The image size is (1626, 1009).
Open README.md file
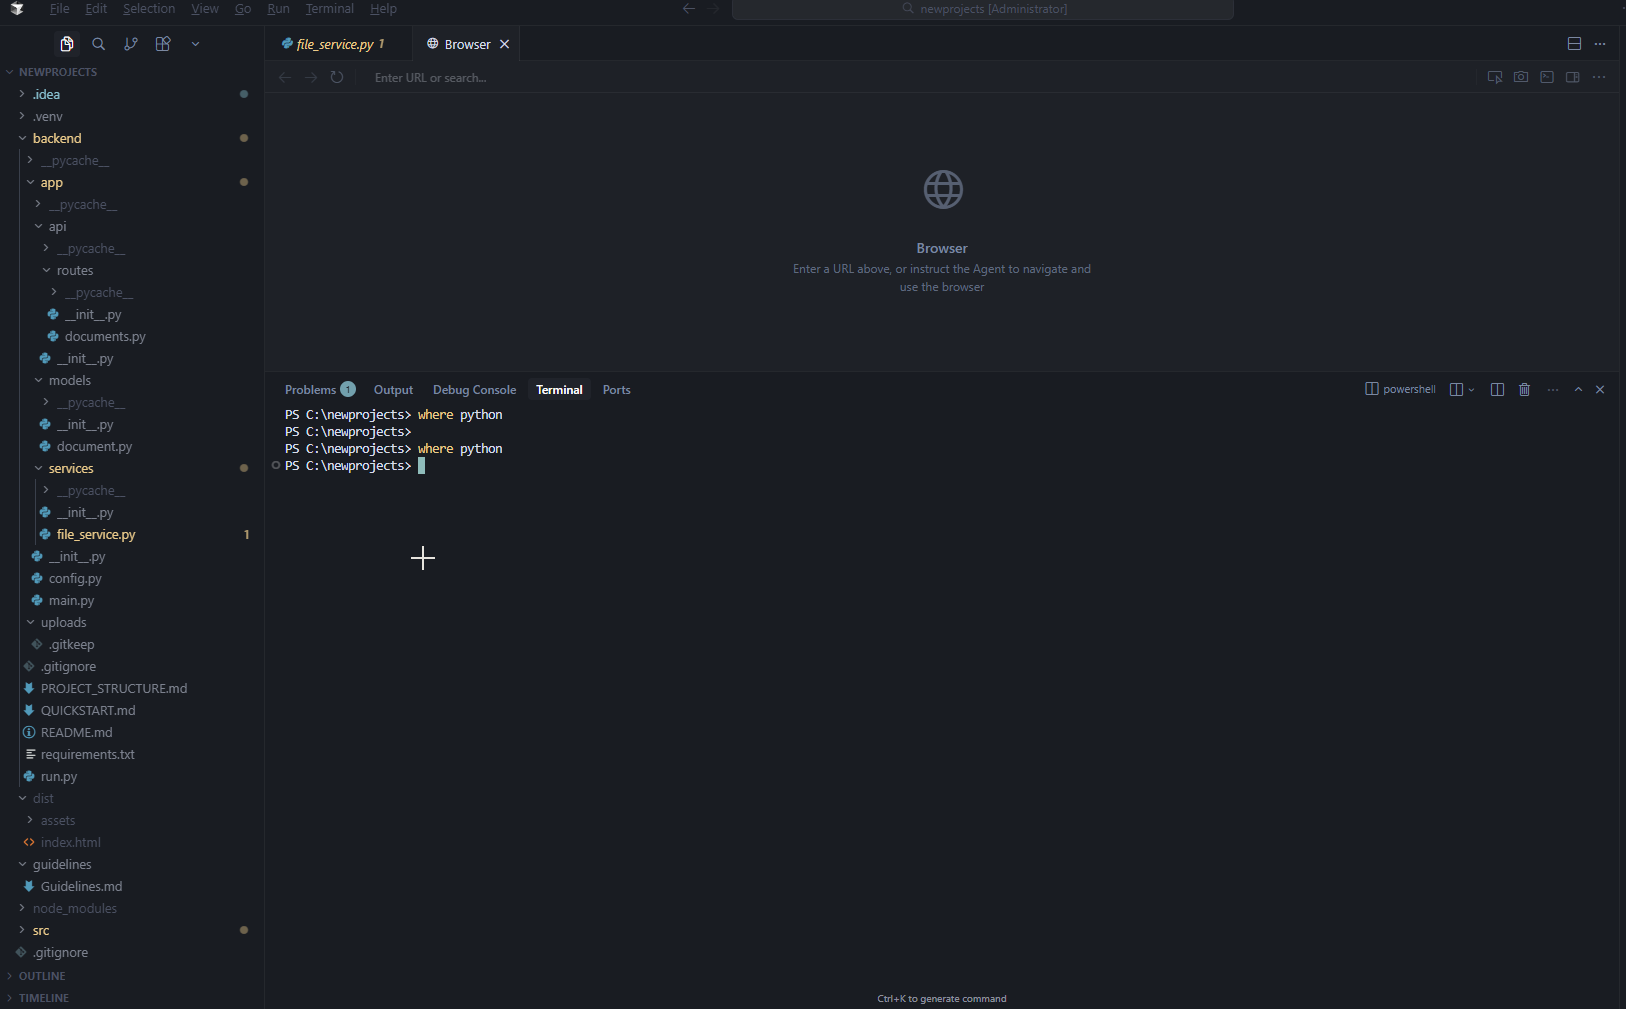[x=132, y=732]
